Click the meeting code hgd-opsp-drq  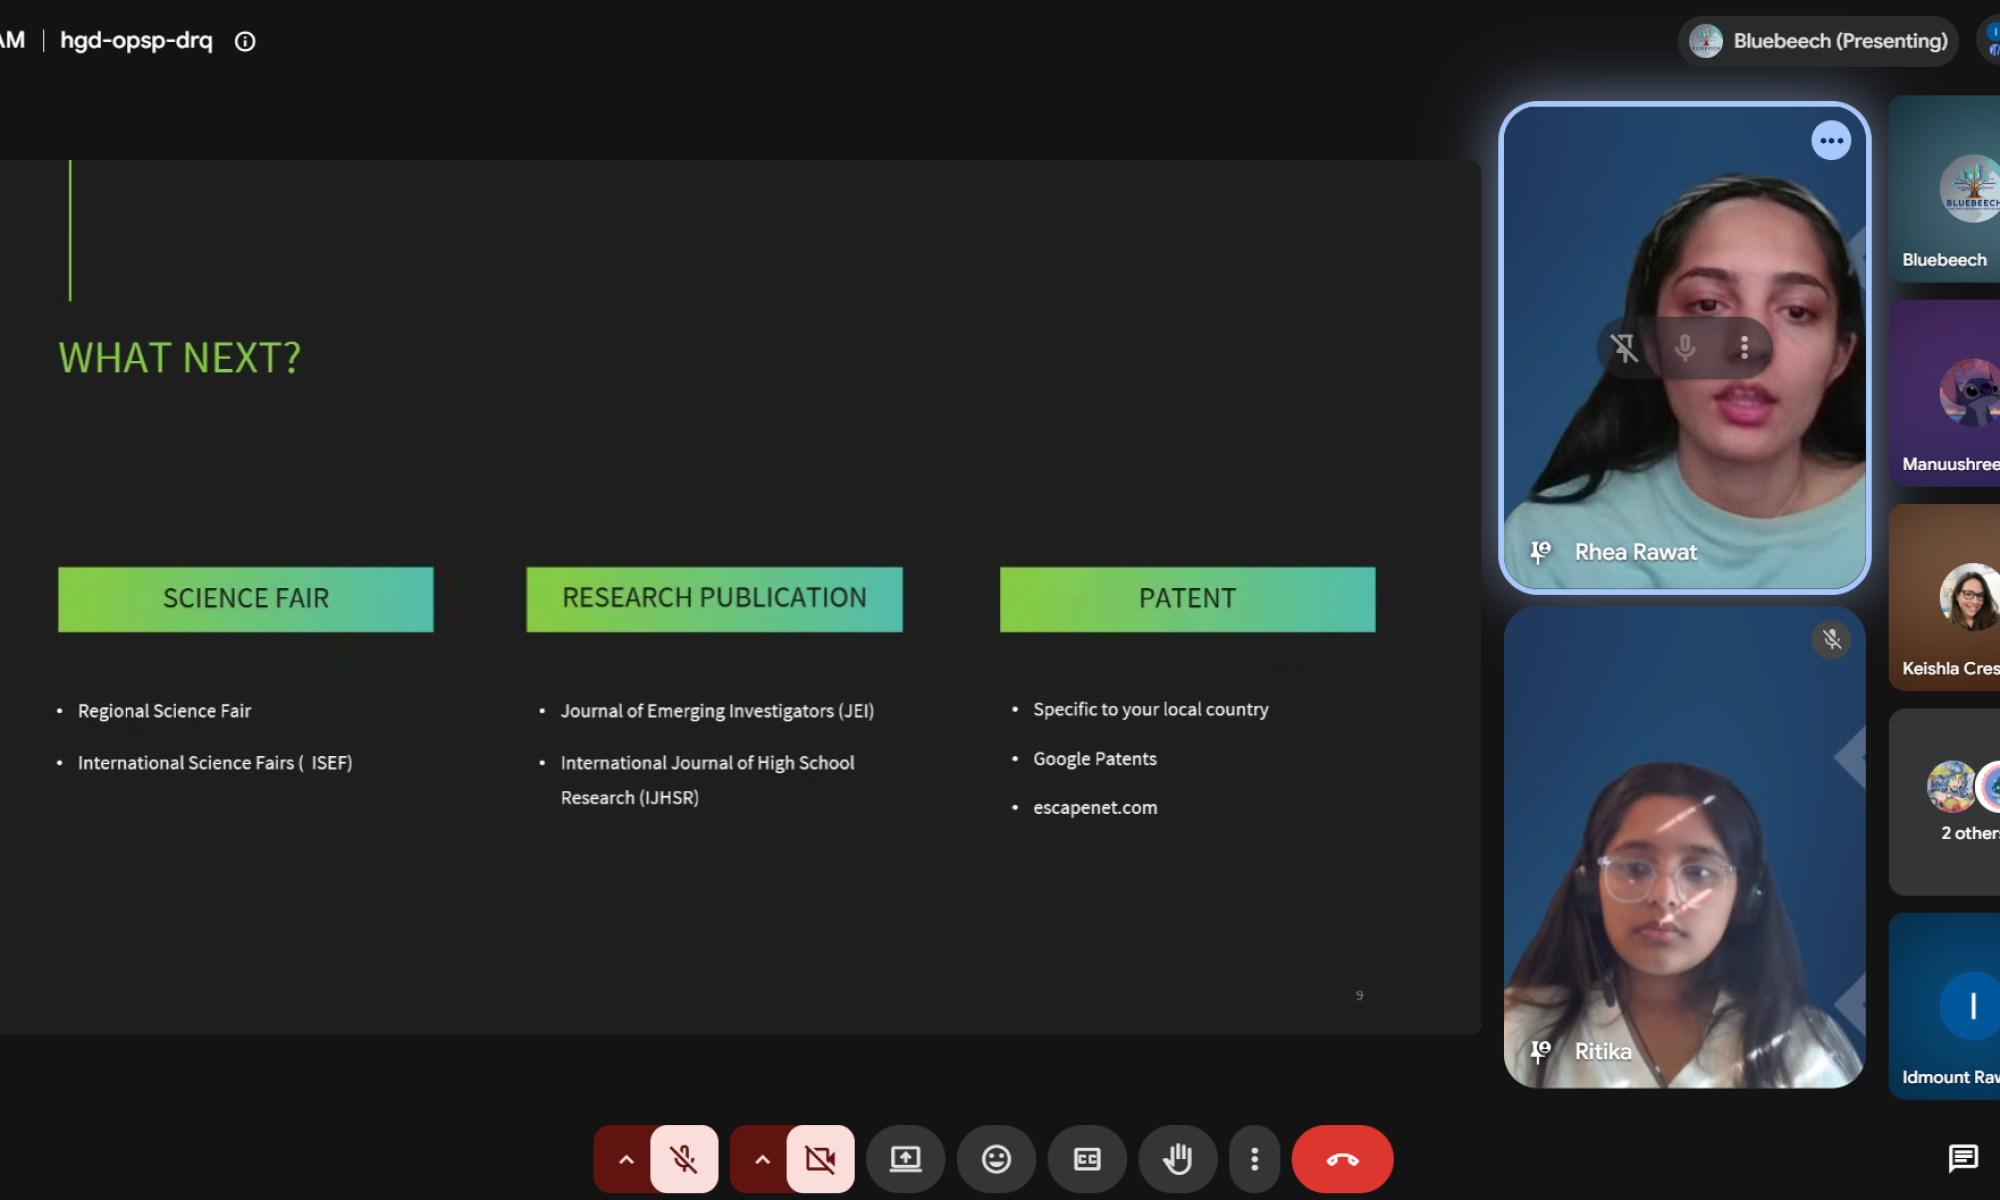tap(136, 40)
